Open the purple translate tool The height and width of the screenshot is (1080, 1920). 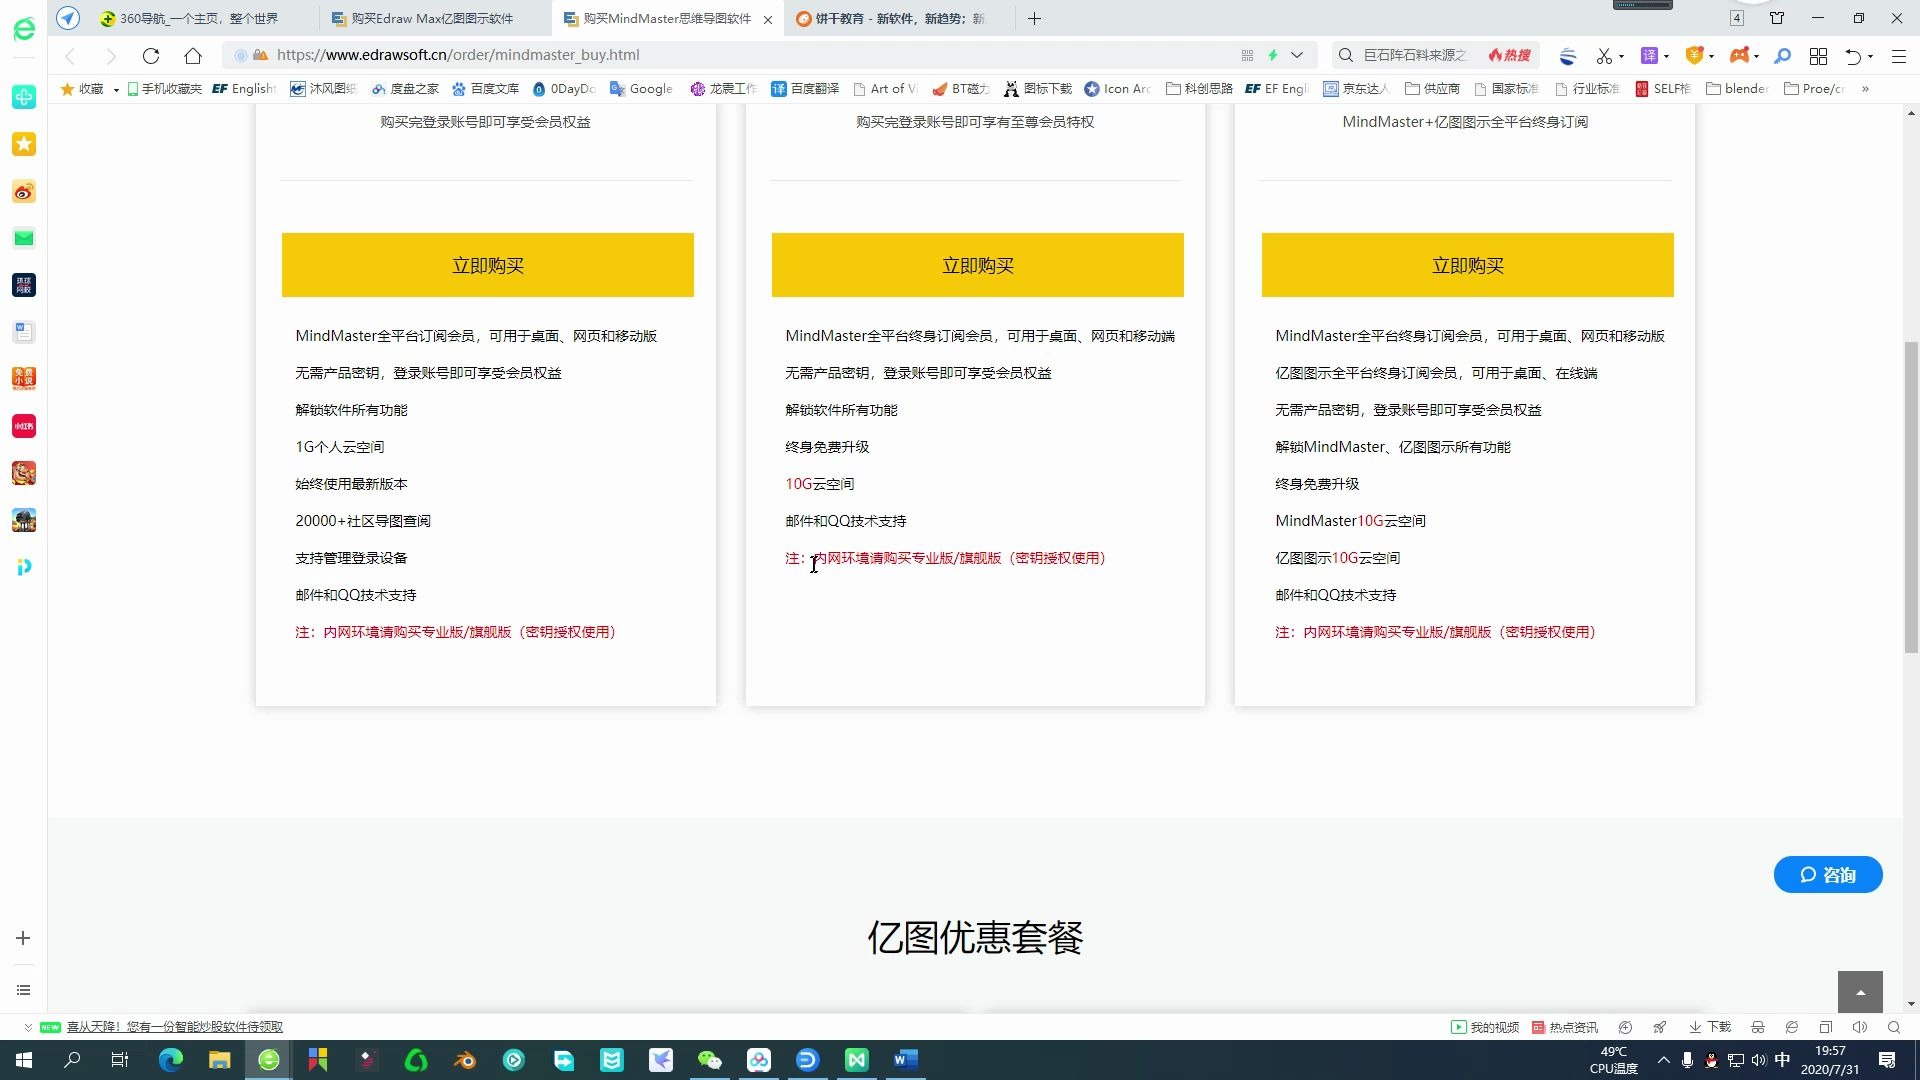pos(1649,57)
